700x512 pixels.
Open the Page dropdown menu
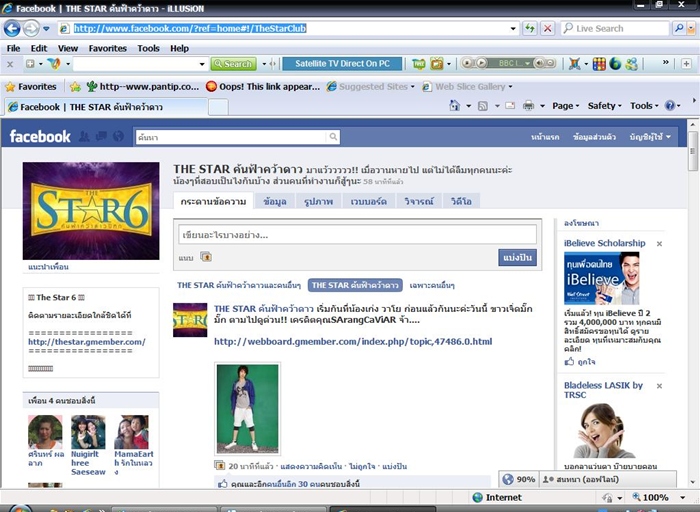(x=565, y=106)
